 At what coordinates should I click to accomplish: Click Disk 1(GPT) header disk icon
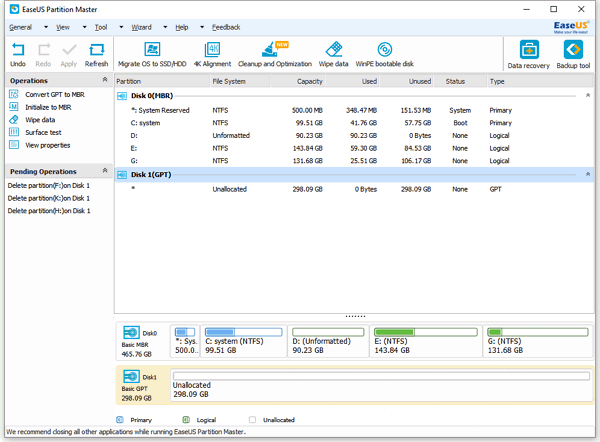tap(122, 175)
